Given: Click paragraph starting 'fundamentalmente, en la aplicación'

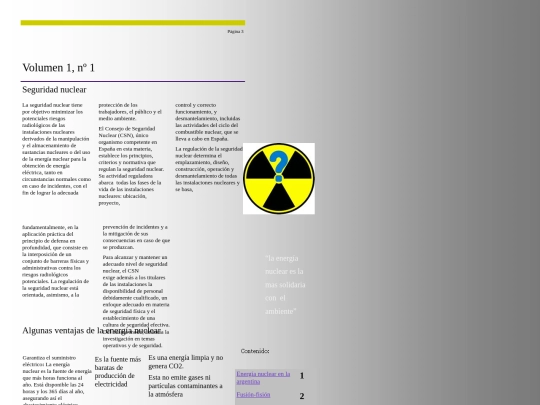Looking at the screenshot, I should tap(55, 261).
